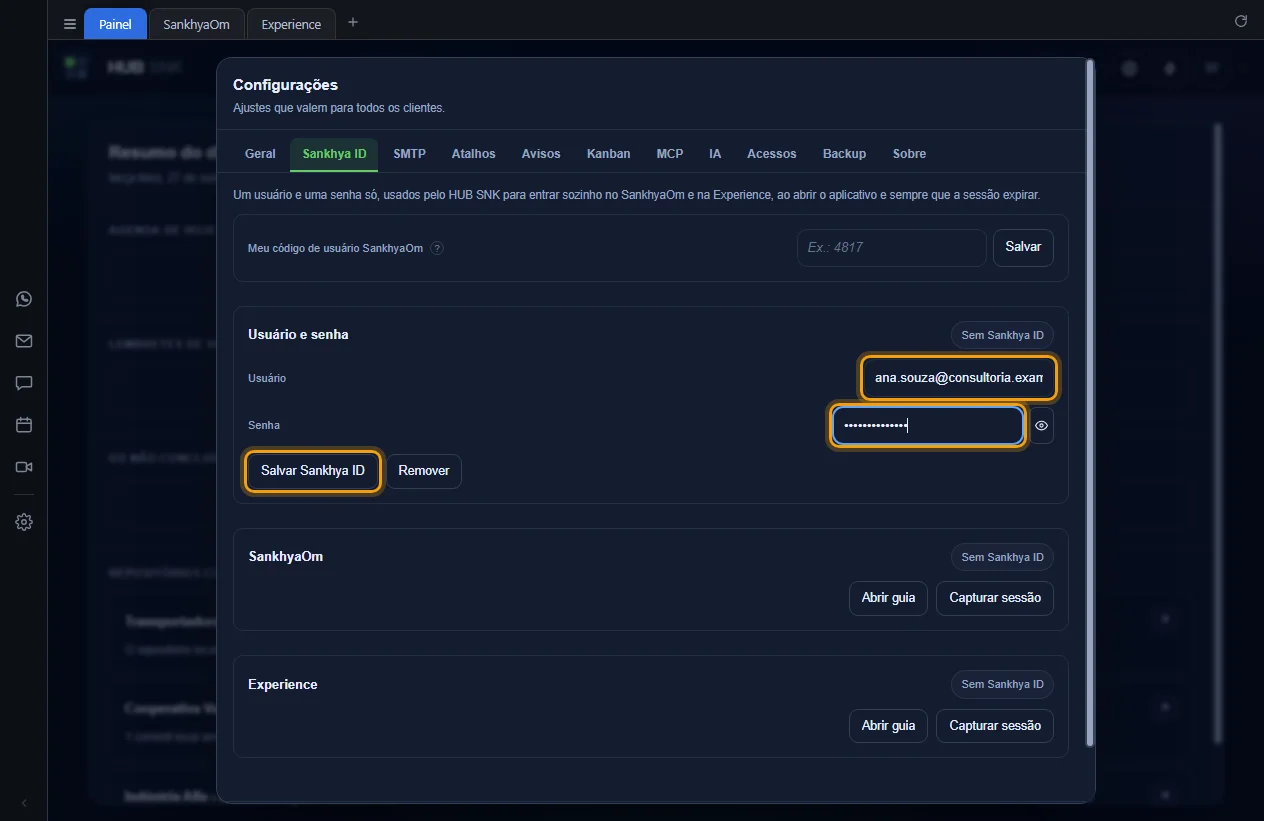Image resolution: width=1264 pixels, height=821 pixels.
Task: Click the Salvar Sankhya ID button
Action: 313,471
